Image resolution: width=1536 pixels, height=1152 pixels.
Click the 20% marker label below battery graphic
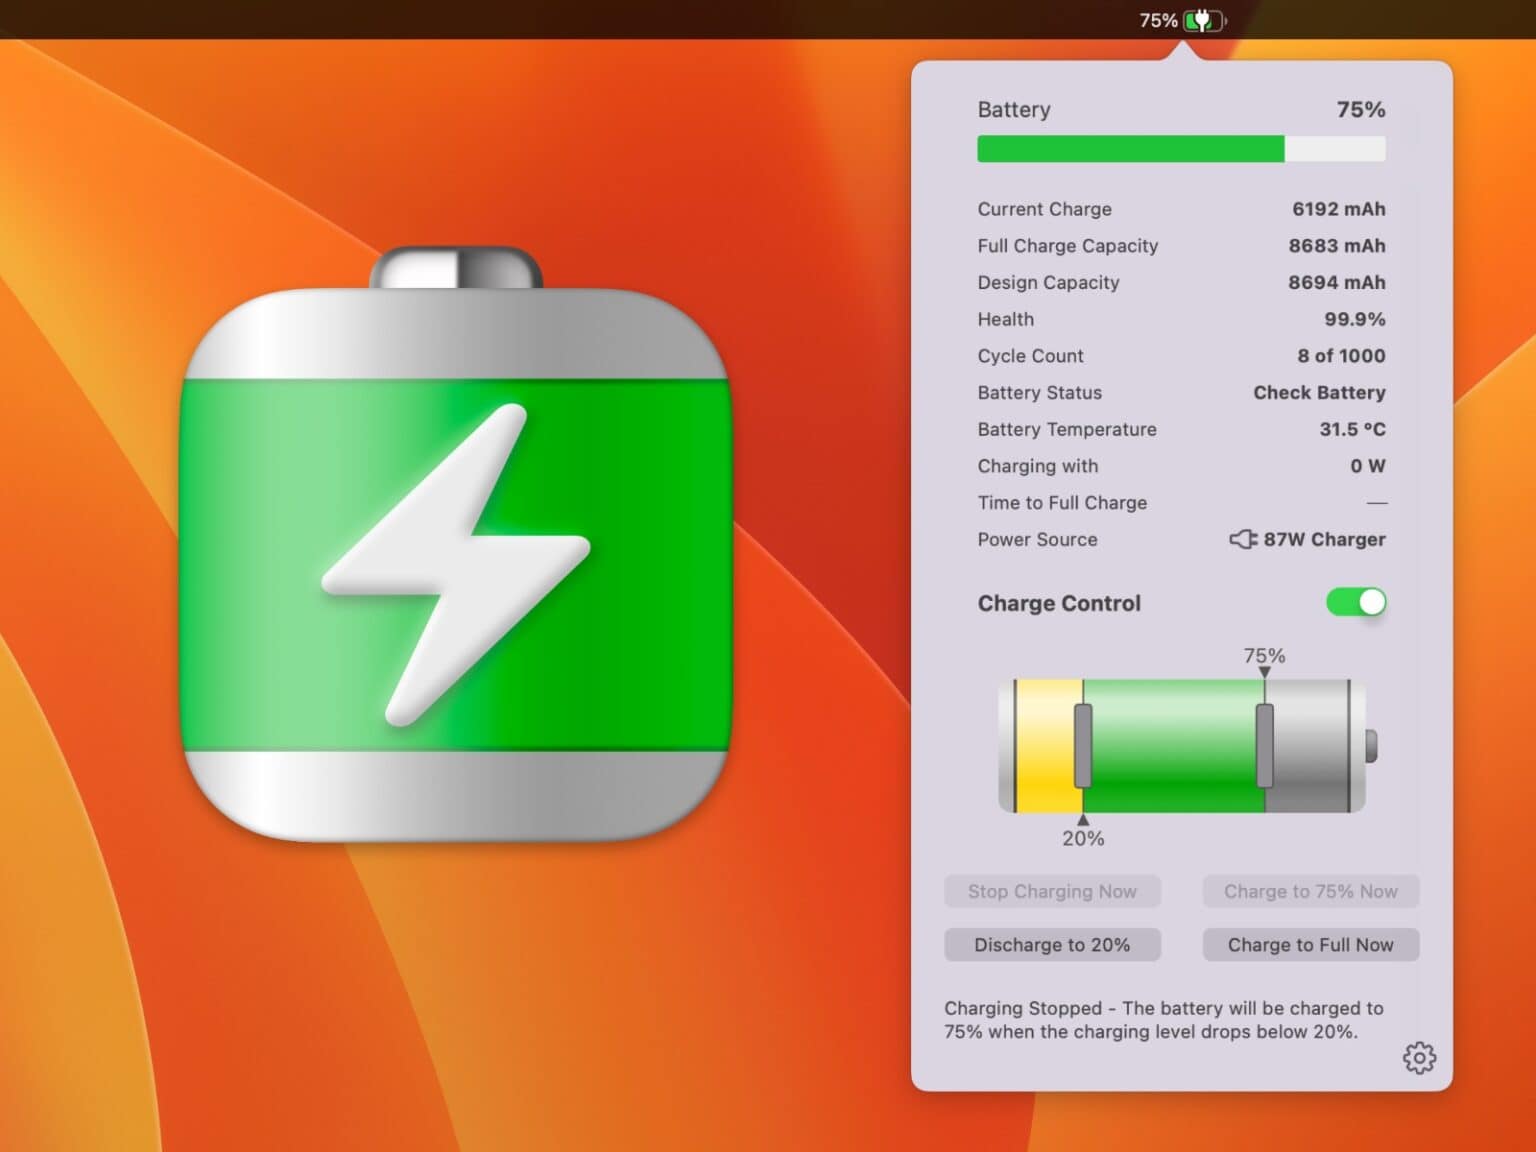tap(1083, 838)
